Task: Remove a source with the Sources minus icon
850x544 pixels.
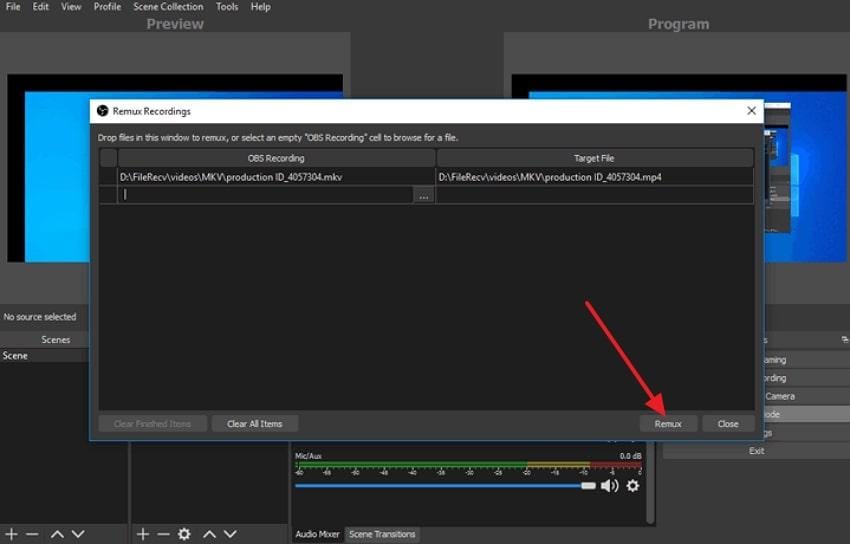Action: (163, 534)
